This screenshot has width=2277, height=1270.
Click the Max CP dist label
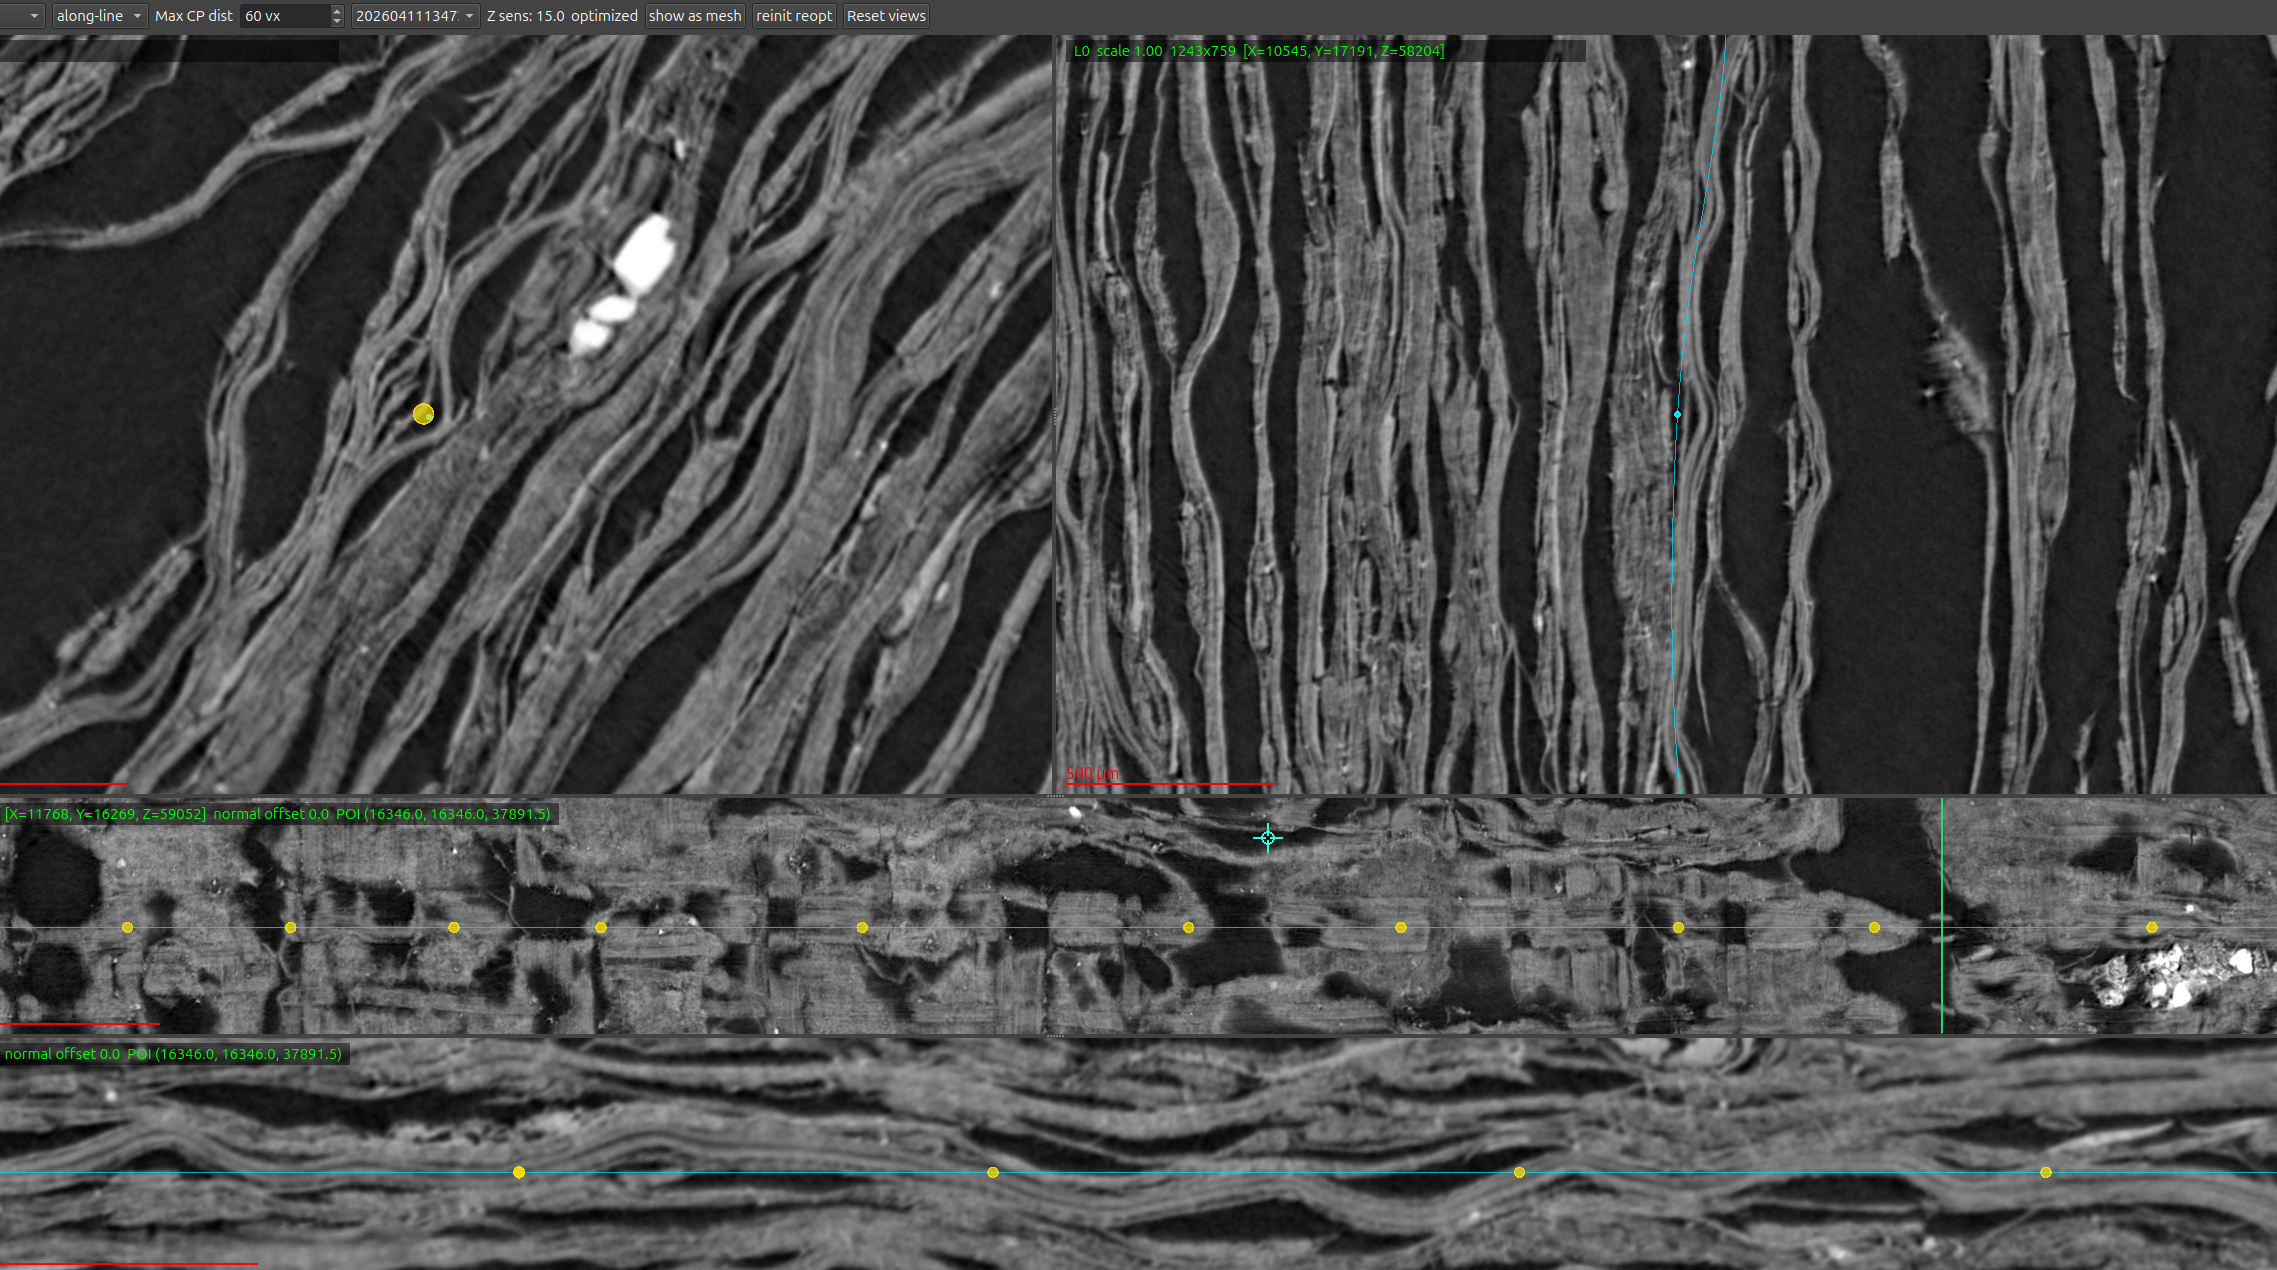click(194, 16)
